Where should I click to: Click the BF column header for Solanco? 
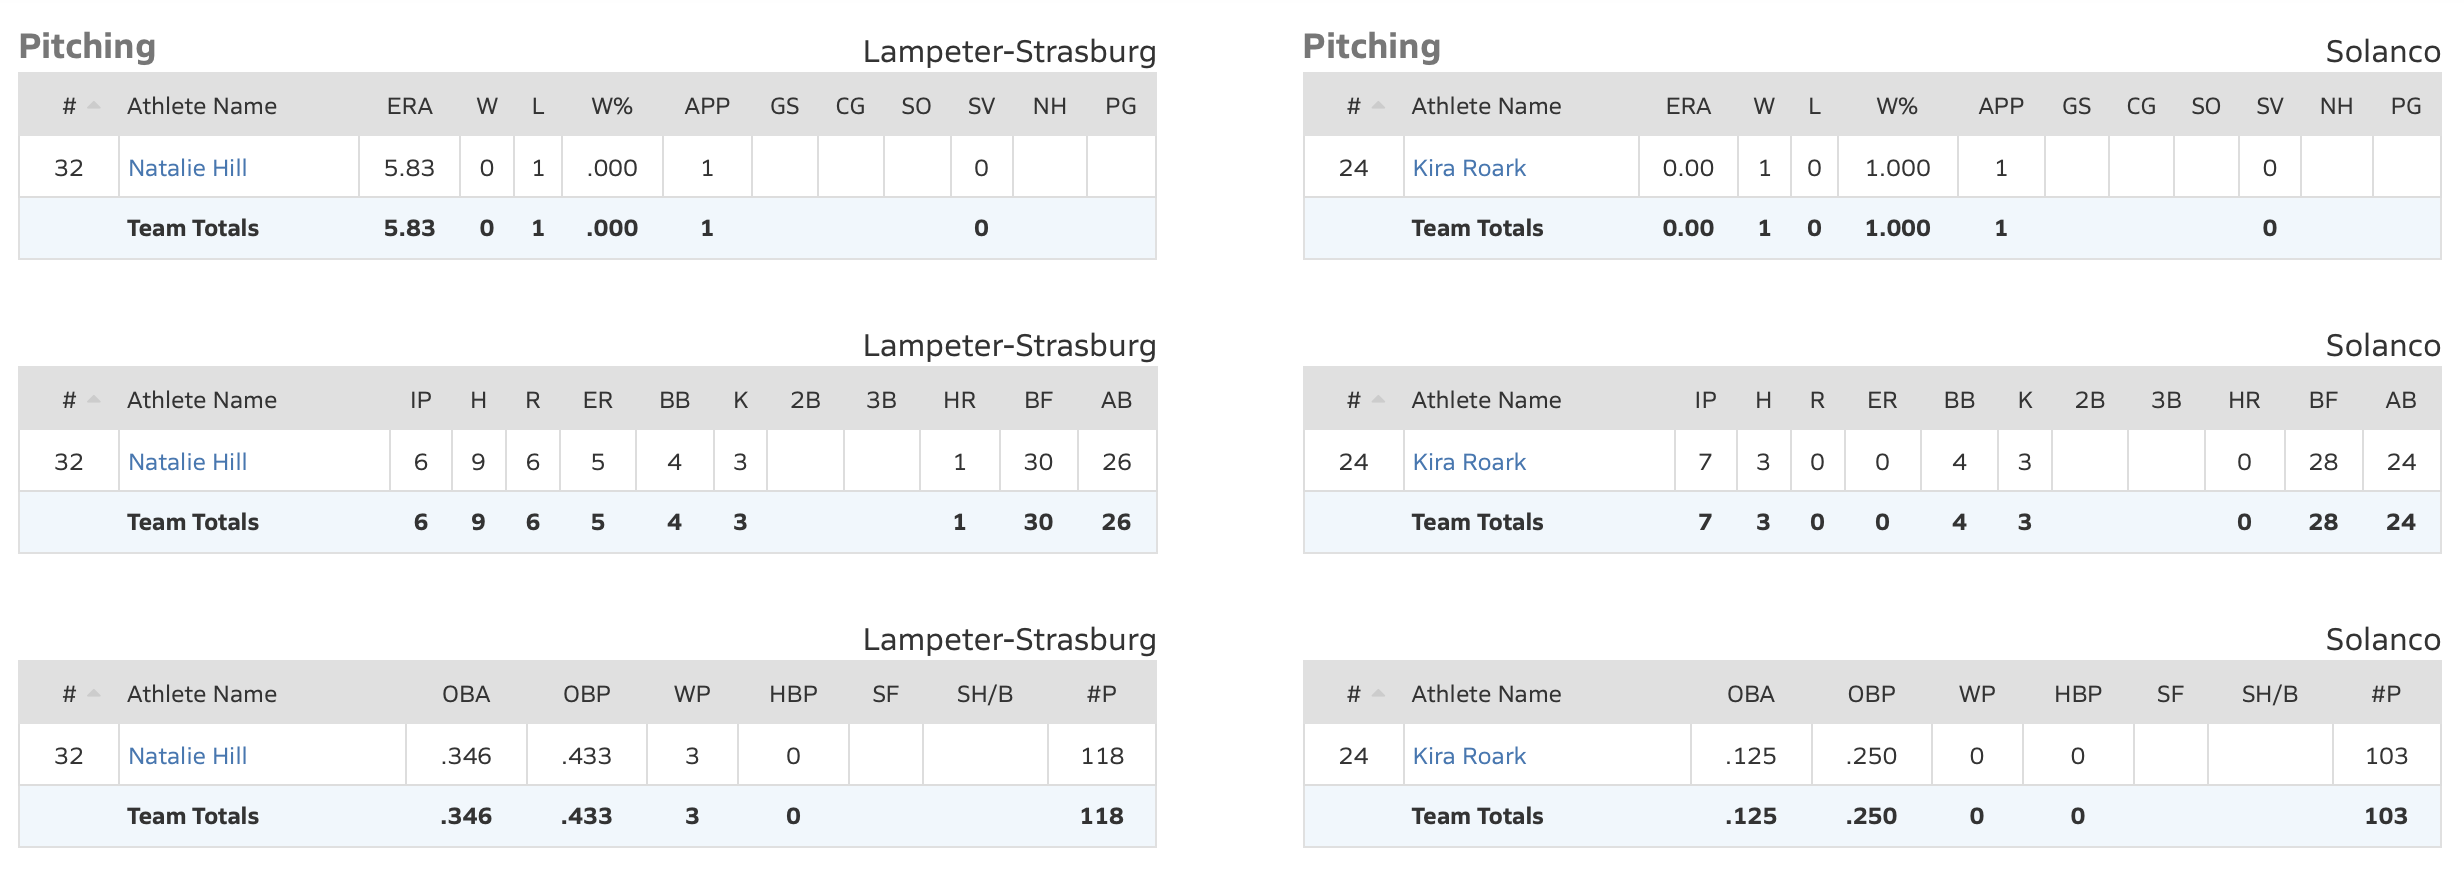(x=2322, y=400)
